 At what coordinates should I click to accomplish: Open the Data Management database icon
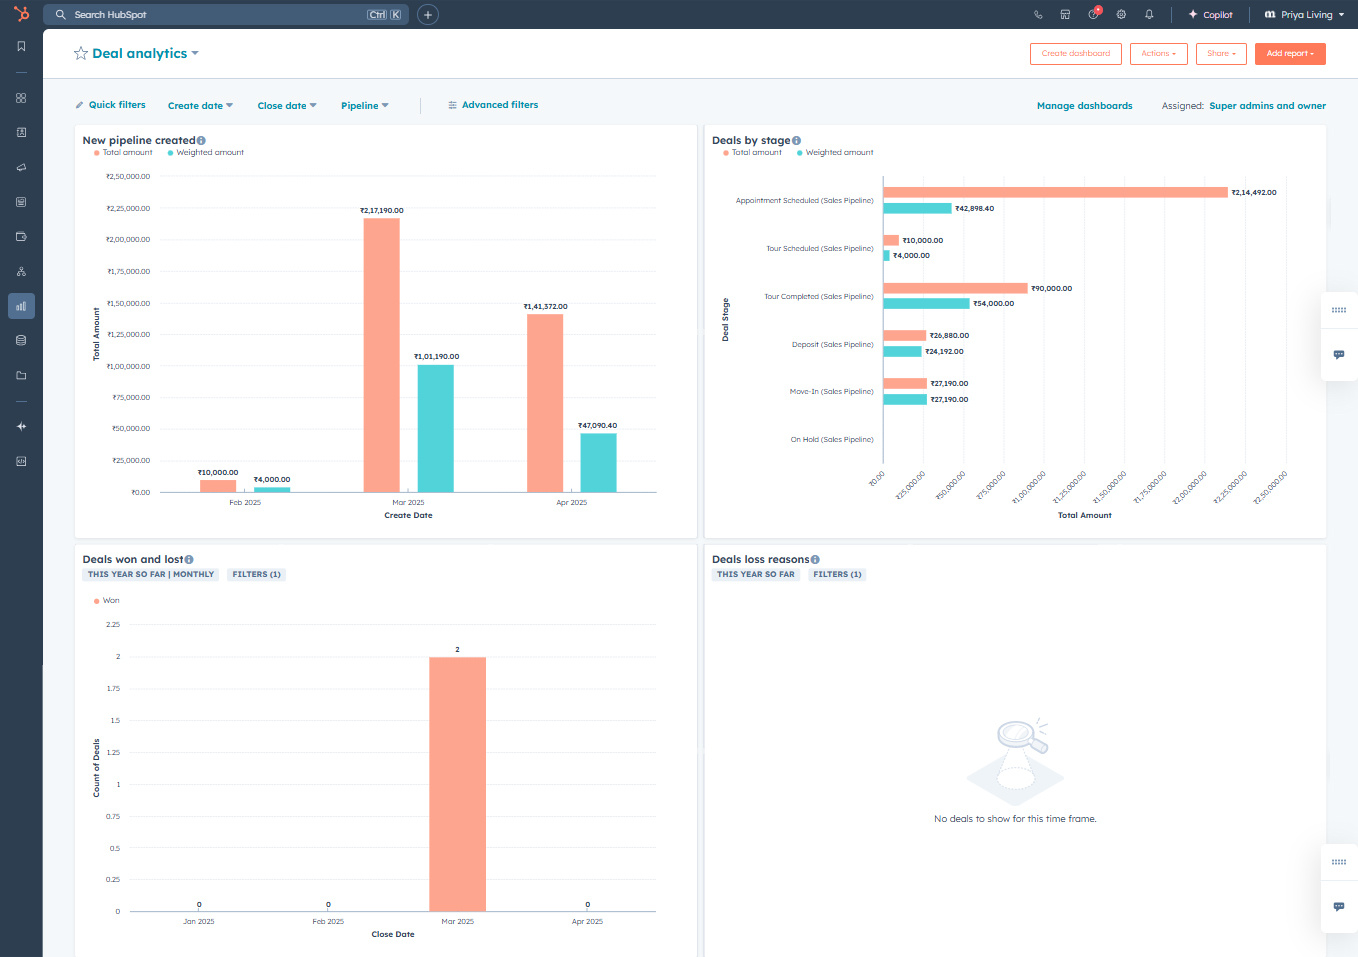point(21,340)
